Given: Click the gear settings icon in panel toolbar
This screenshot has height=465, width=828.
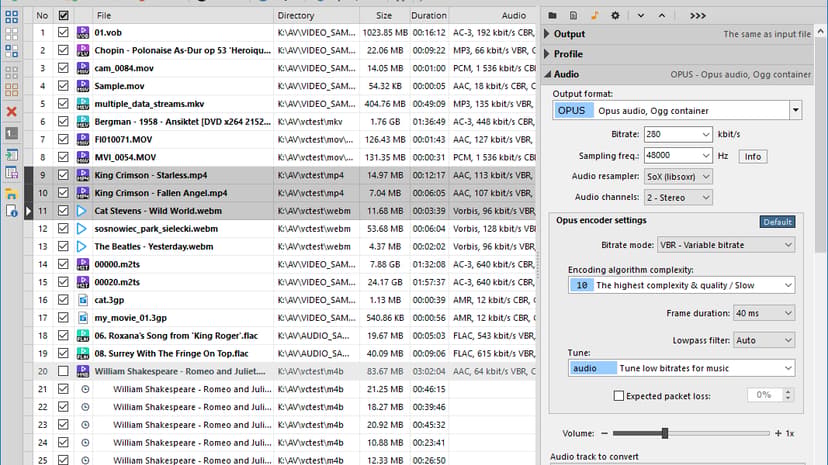Looking at the screenshot, I should point(615,15).
